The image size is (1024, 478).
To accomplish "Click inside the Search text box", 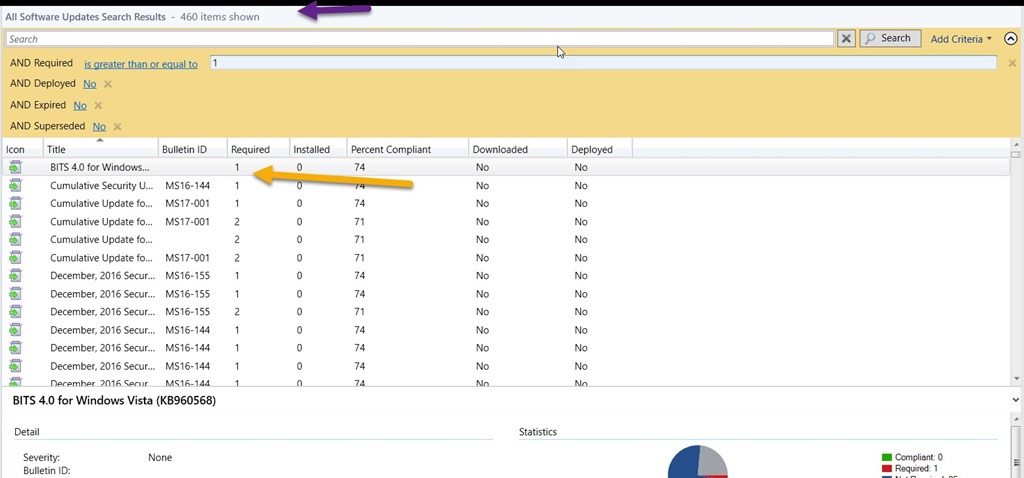I will tap(419, 39).
